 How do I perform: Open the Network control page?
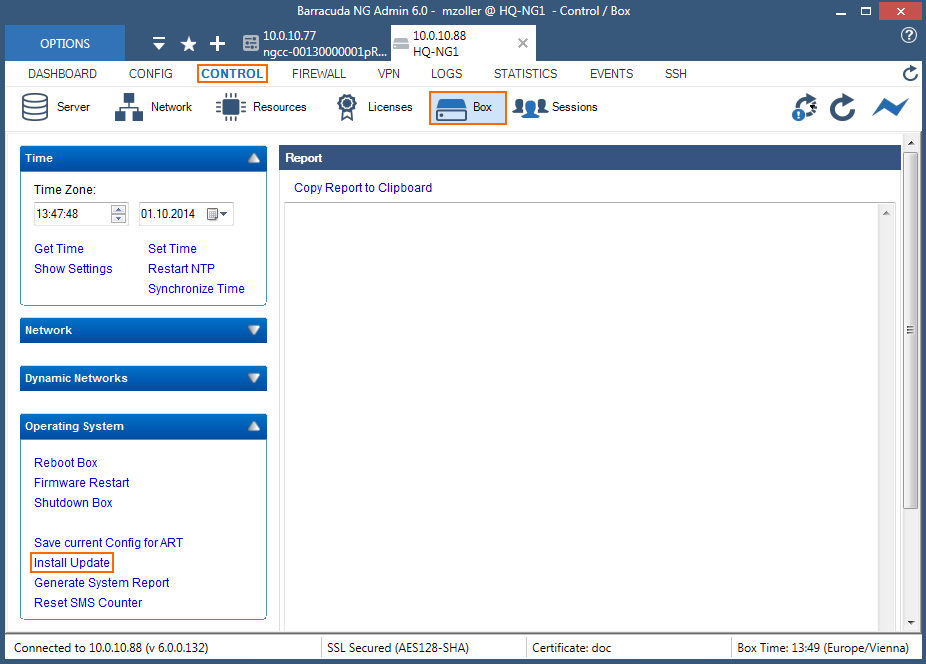tap(154, 108)
